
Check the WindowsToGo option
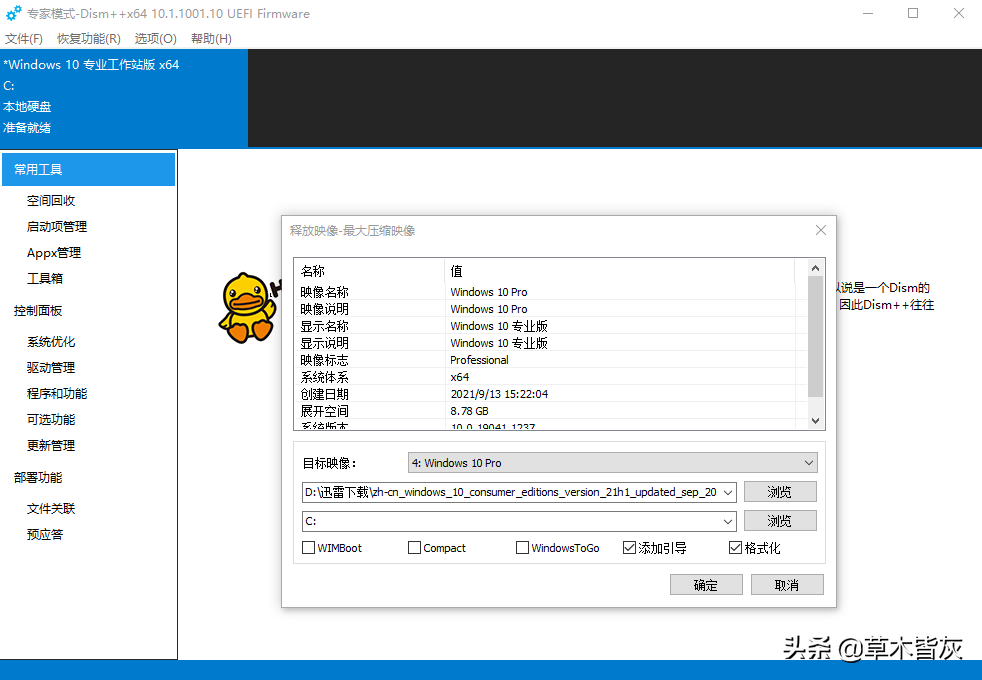pyautogui.click(x=523, y=548)
